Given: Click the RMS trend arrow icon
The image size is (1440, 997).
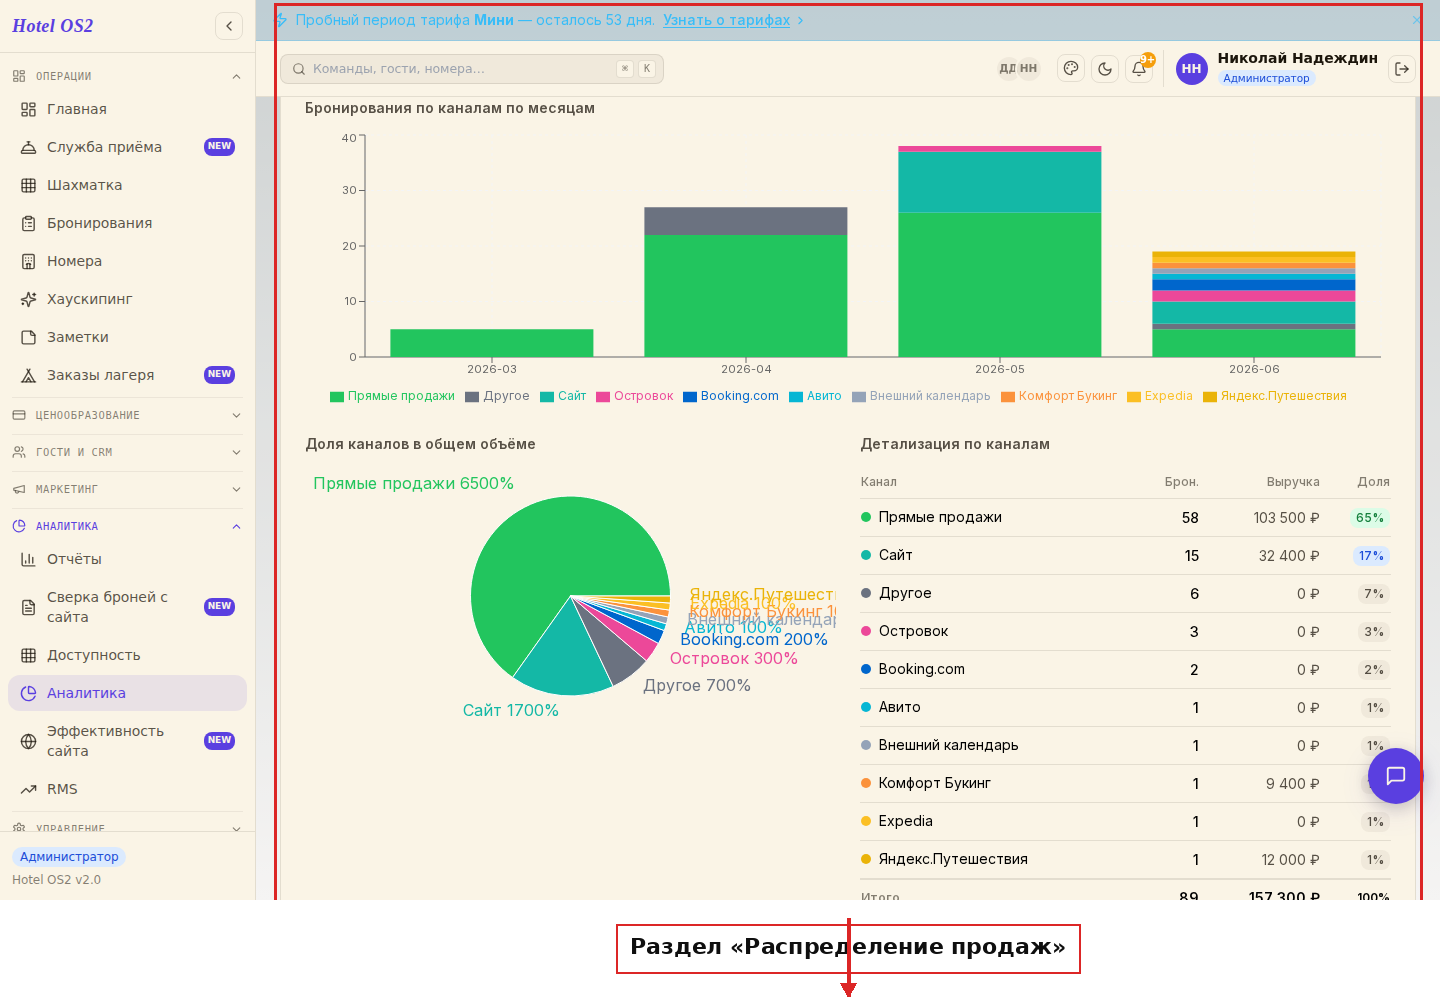Looking at the screenshot, I should (x=28, y=789).
